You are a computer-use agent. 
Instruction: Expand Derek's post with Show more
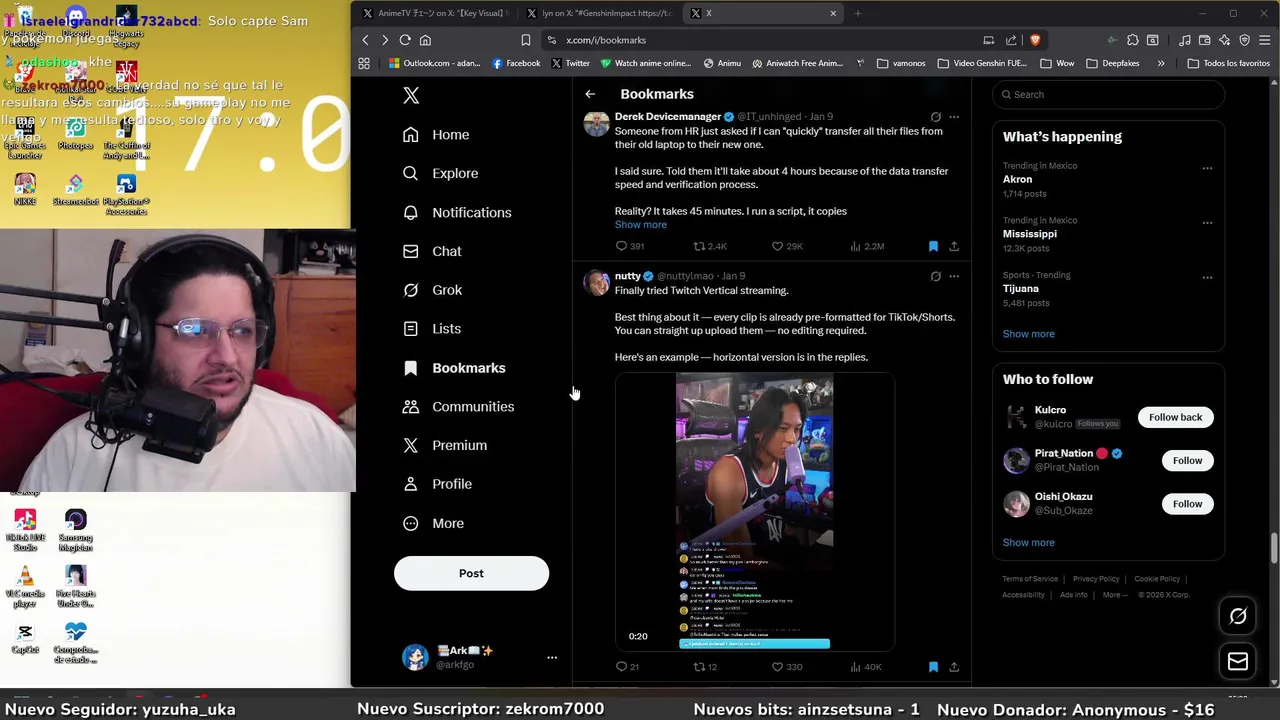640,225
